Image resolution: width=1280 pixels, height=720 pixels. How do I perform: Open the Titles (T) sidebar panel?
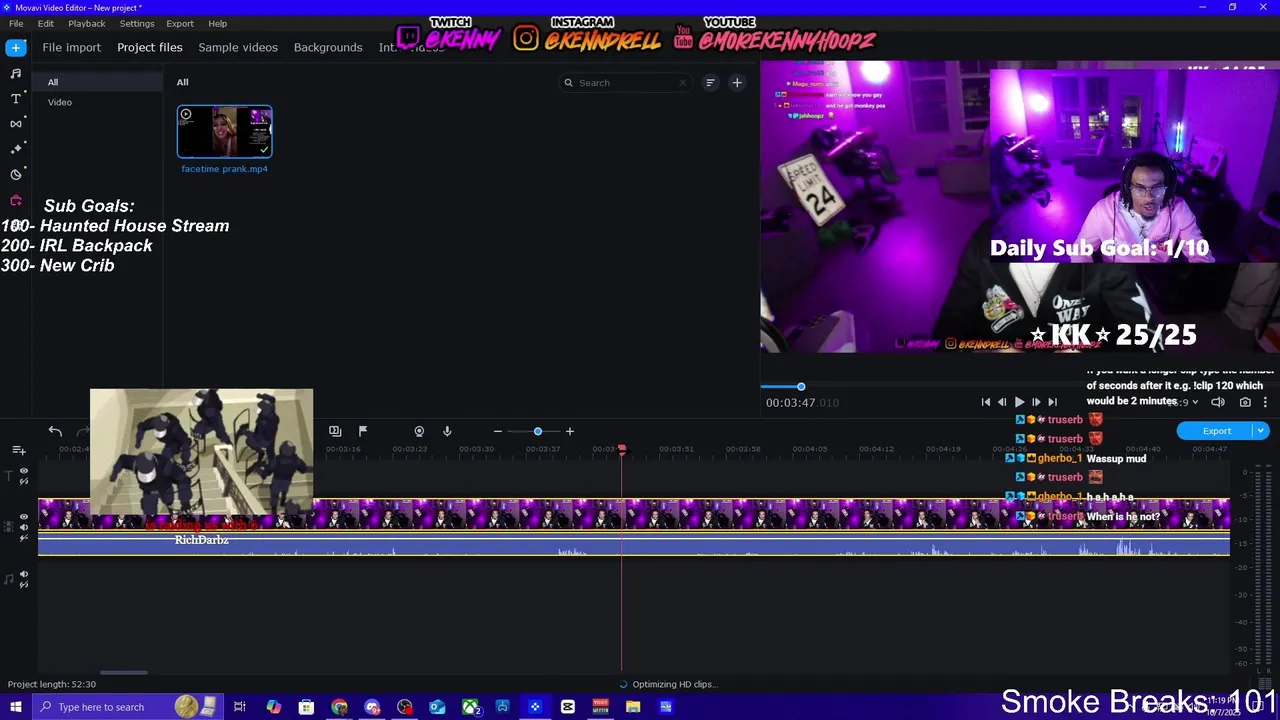(16, 98)
